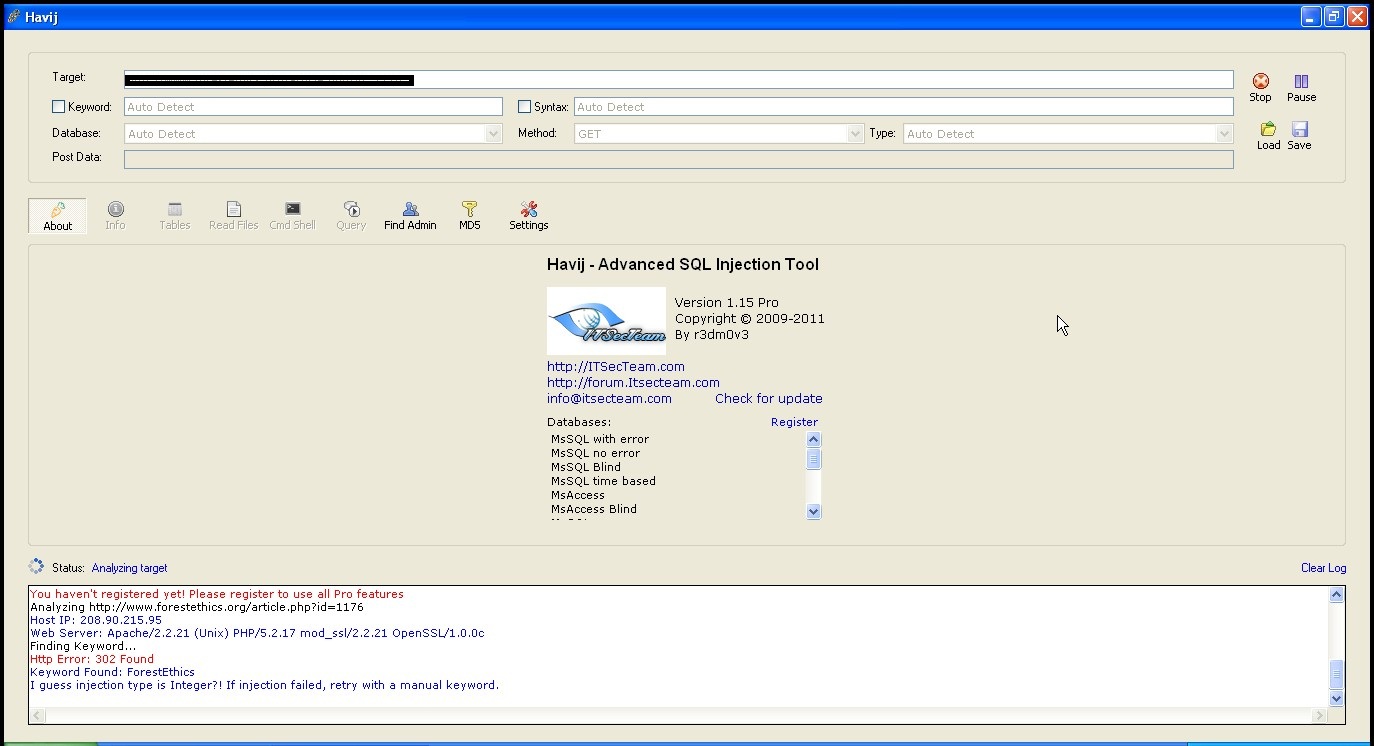The height and width of the screenshot is (746, 1374).
Task: Open the Query tab
Action: (351, 216)
